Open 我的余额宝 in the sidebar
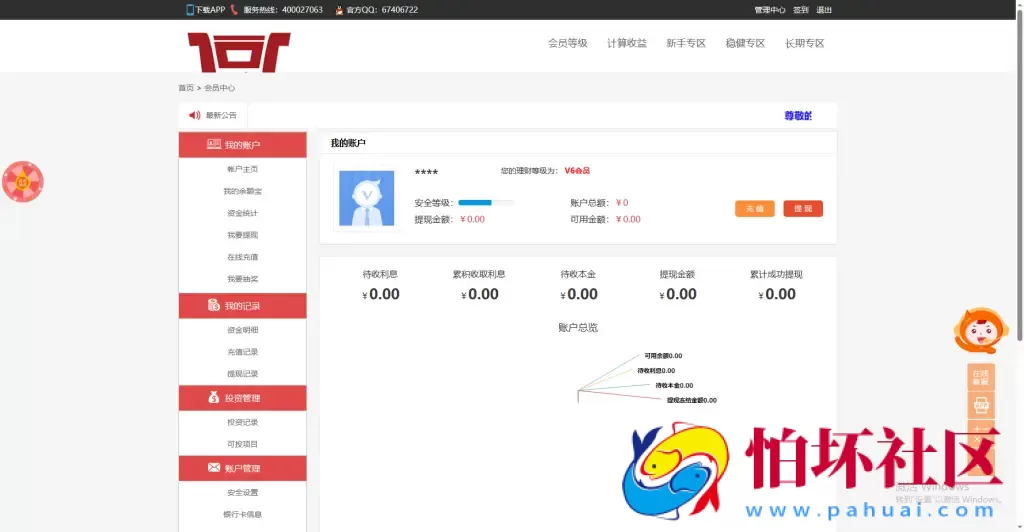The image size is (1024, 532). coord(242,191)
